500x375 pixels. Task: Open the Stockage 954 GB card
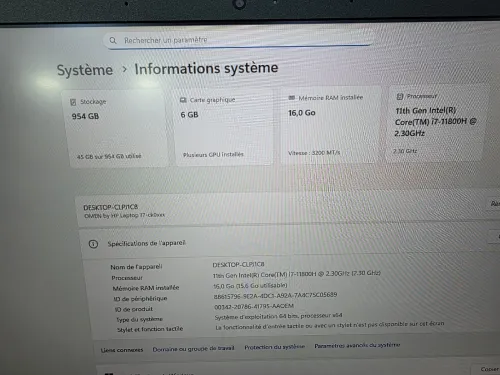coord(115,128)
